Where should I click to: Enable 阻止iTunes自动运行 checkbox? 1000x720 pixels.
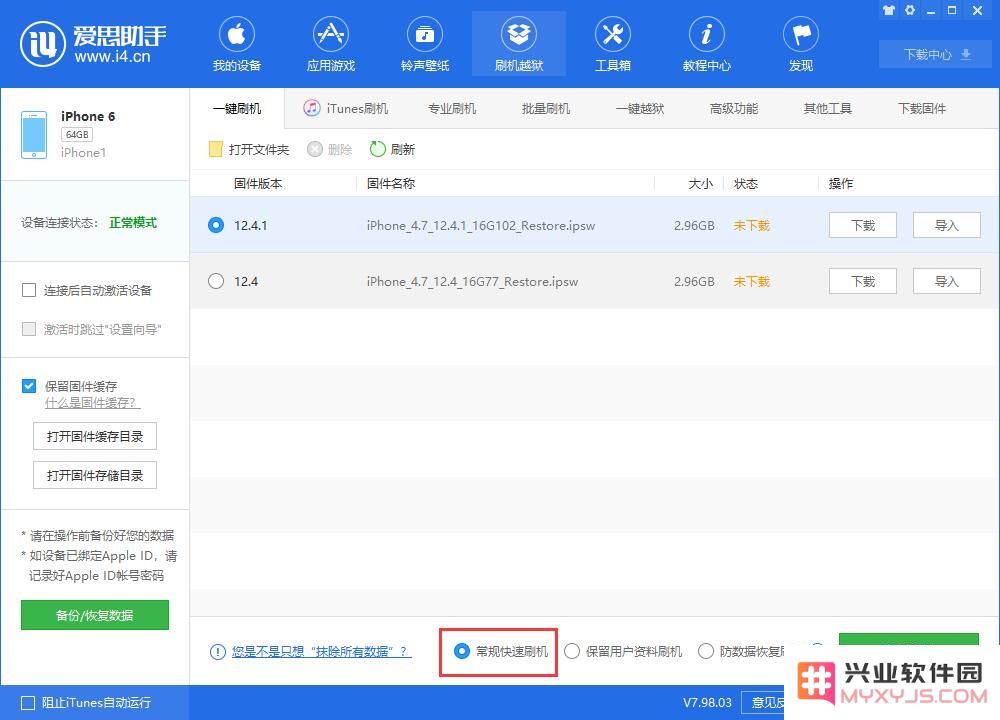click(x=28, y=703)
